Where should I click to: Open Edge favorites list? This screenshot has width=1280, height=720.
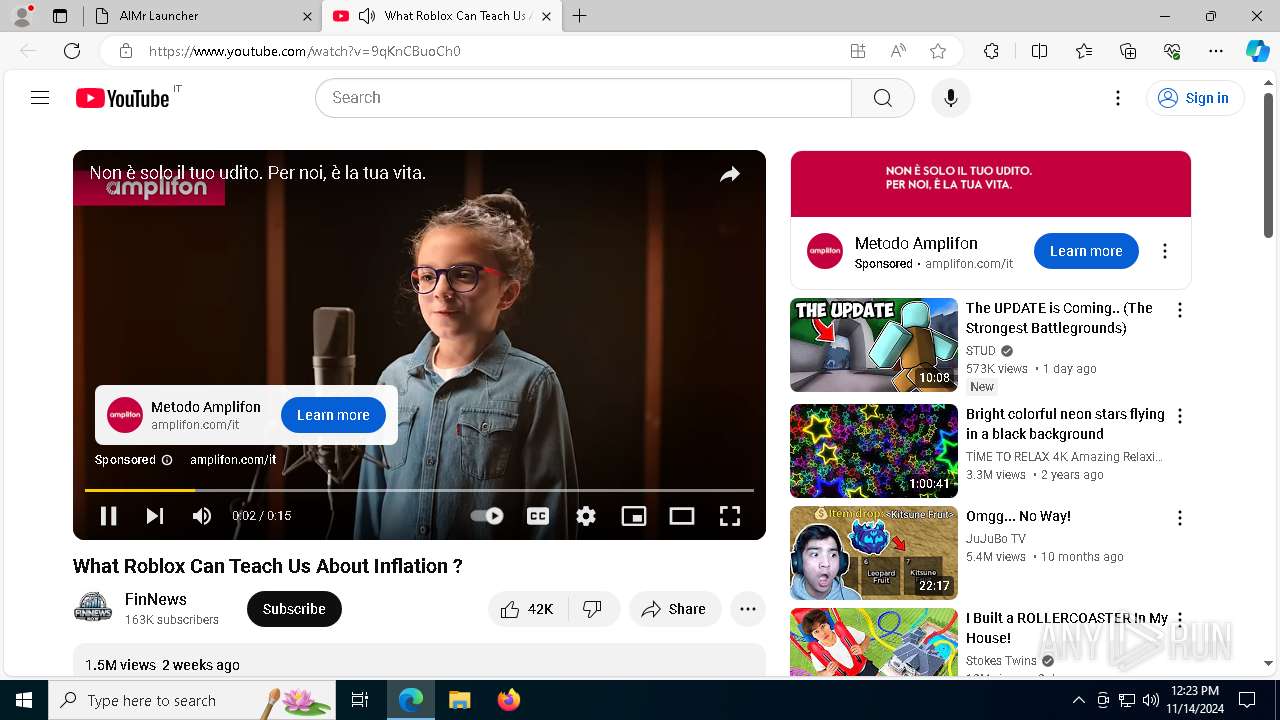1084,51
